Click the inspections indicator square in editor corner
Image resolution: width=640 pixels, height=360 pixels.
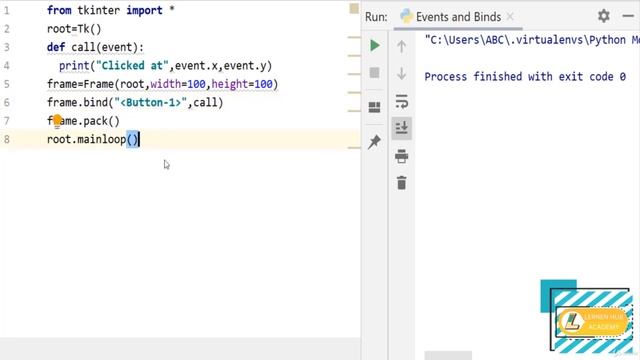point(354,8)
